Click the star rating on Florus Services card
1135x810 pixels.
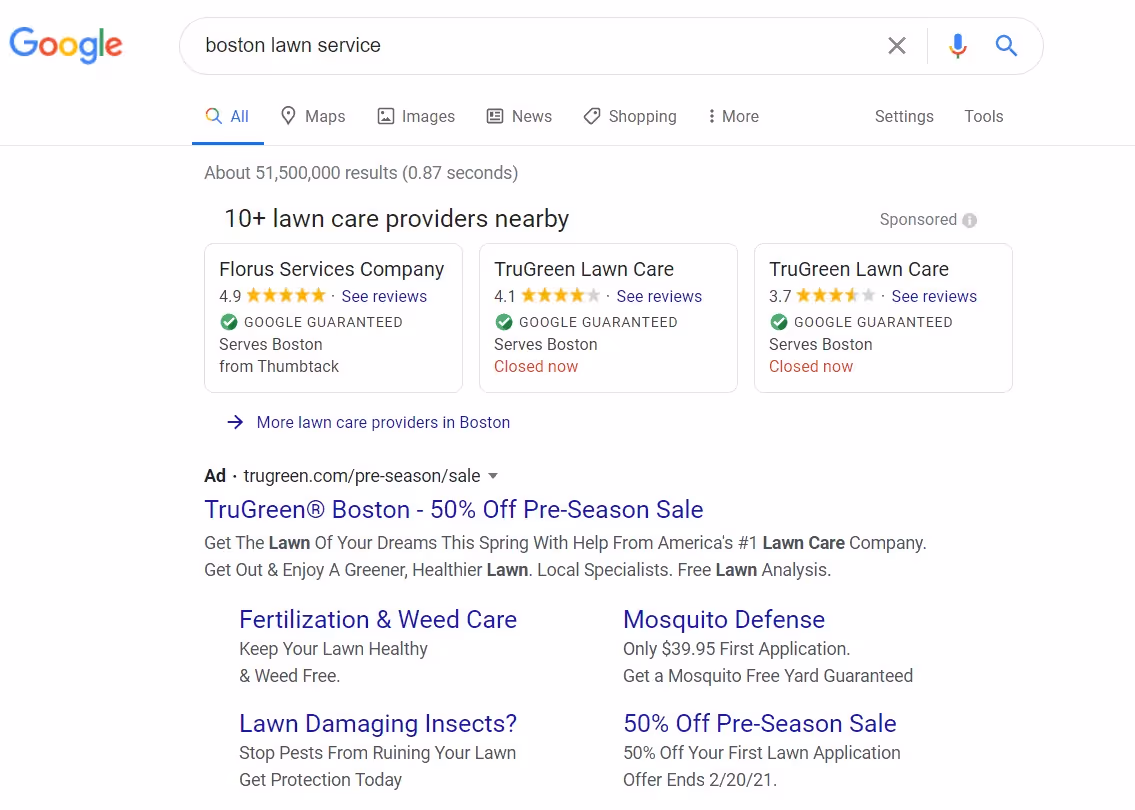point(286,295)
